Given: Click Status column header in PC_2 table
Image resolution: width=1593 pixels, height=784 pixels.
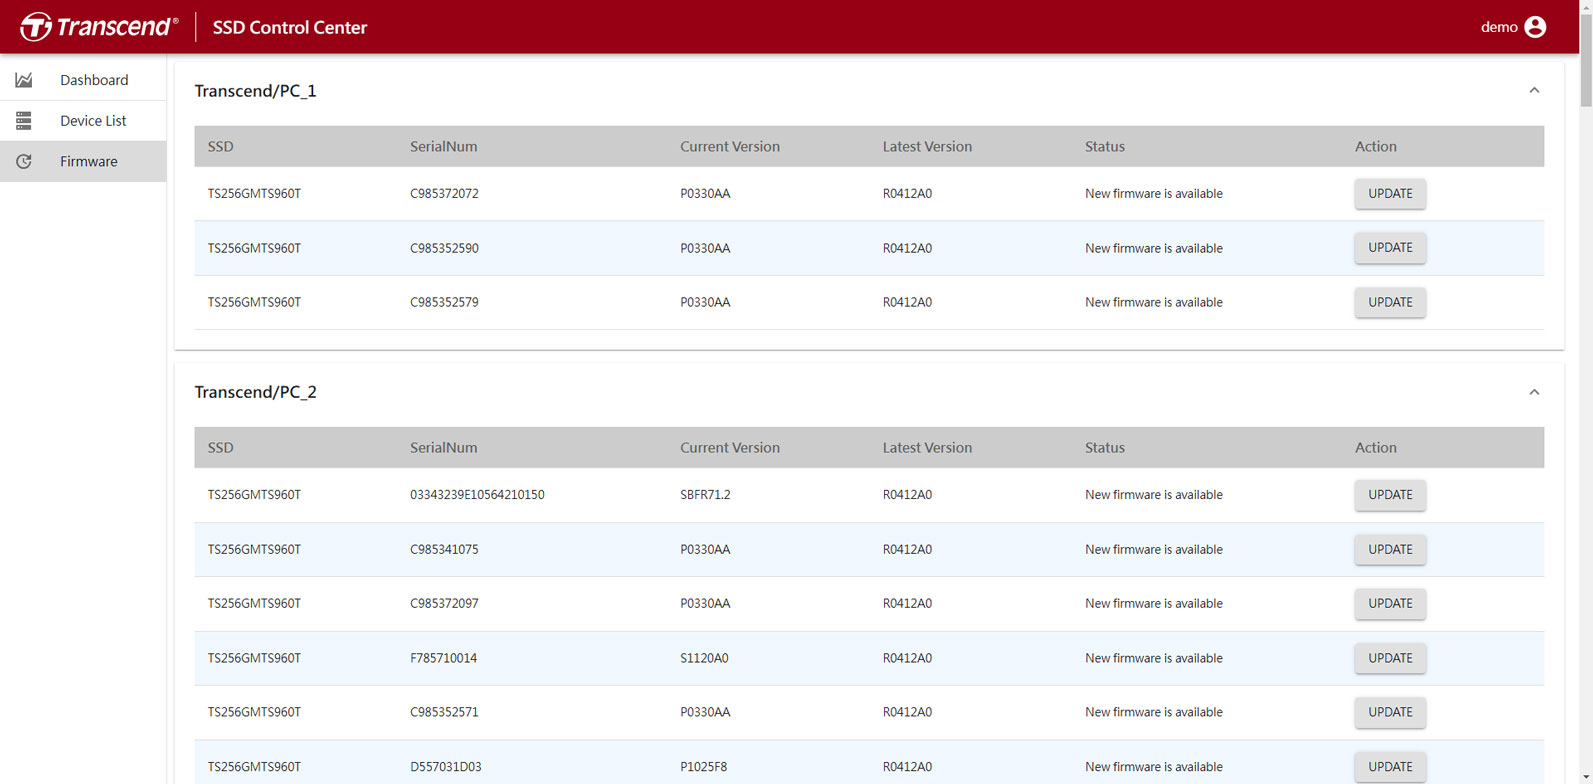Looking at the screenshot, I should (x=1105, y=448).
